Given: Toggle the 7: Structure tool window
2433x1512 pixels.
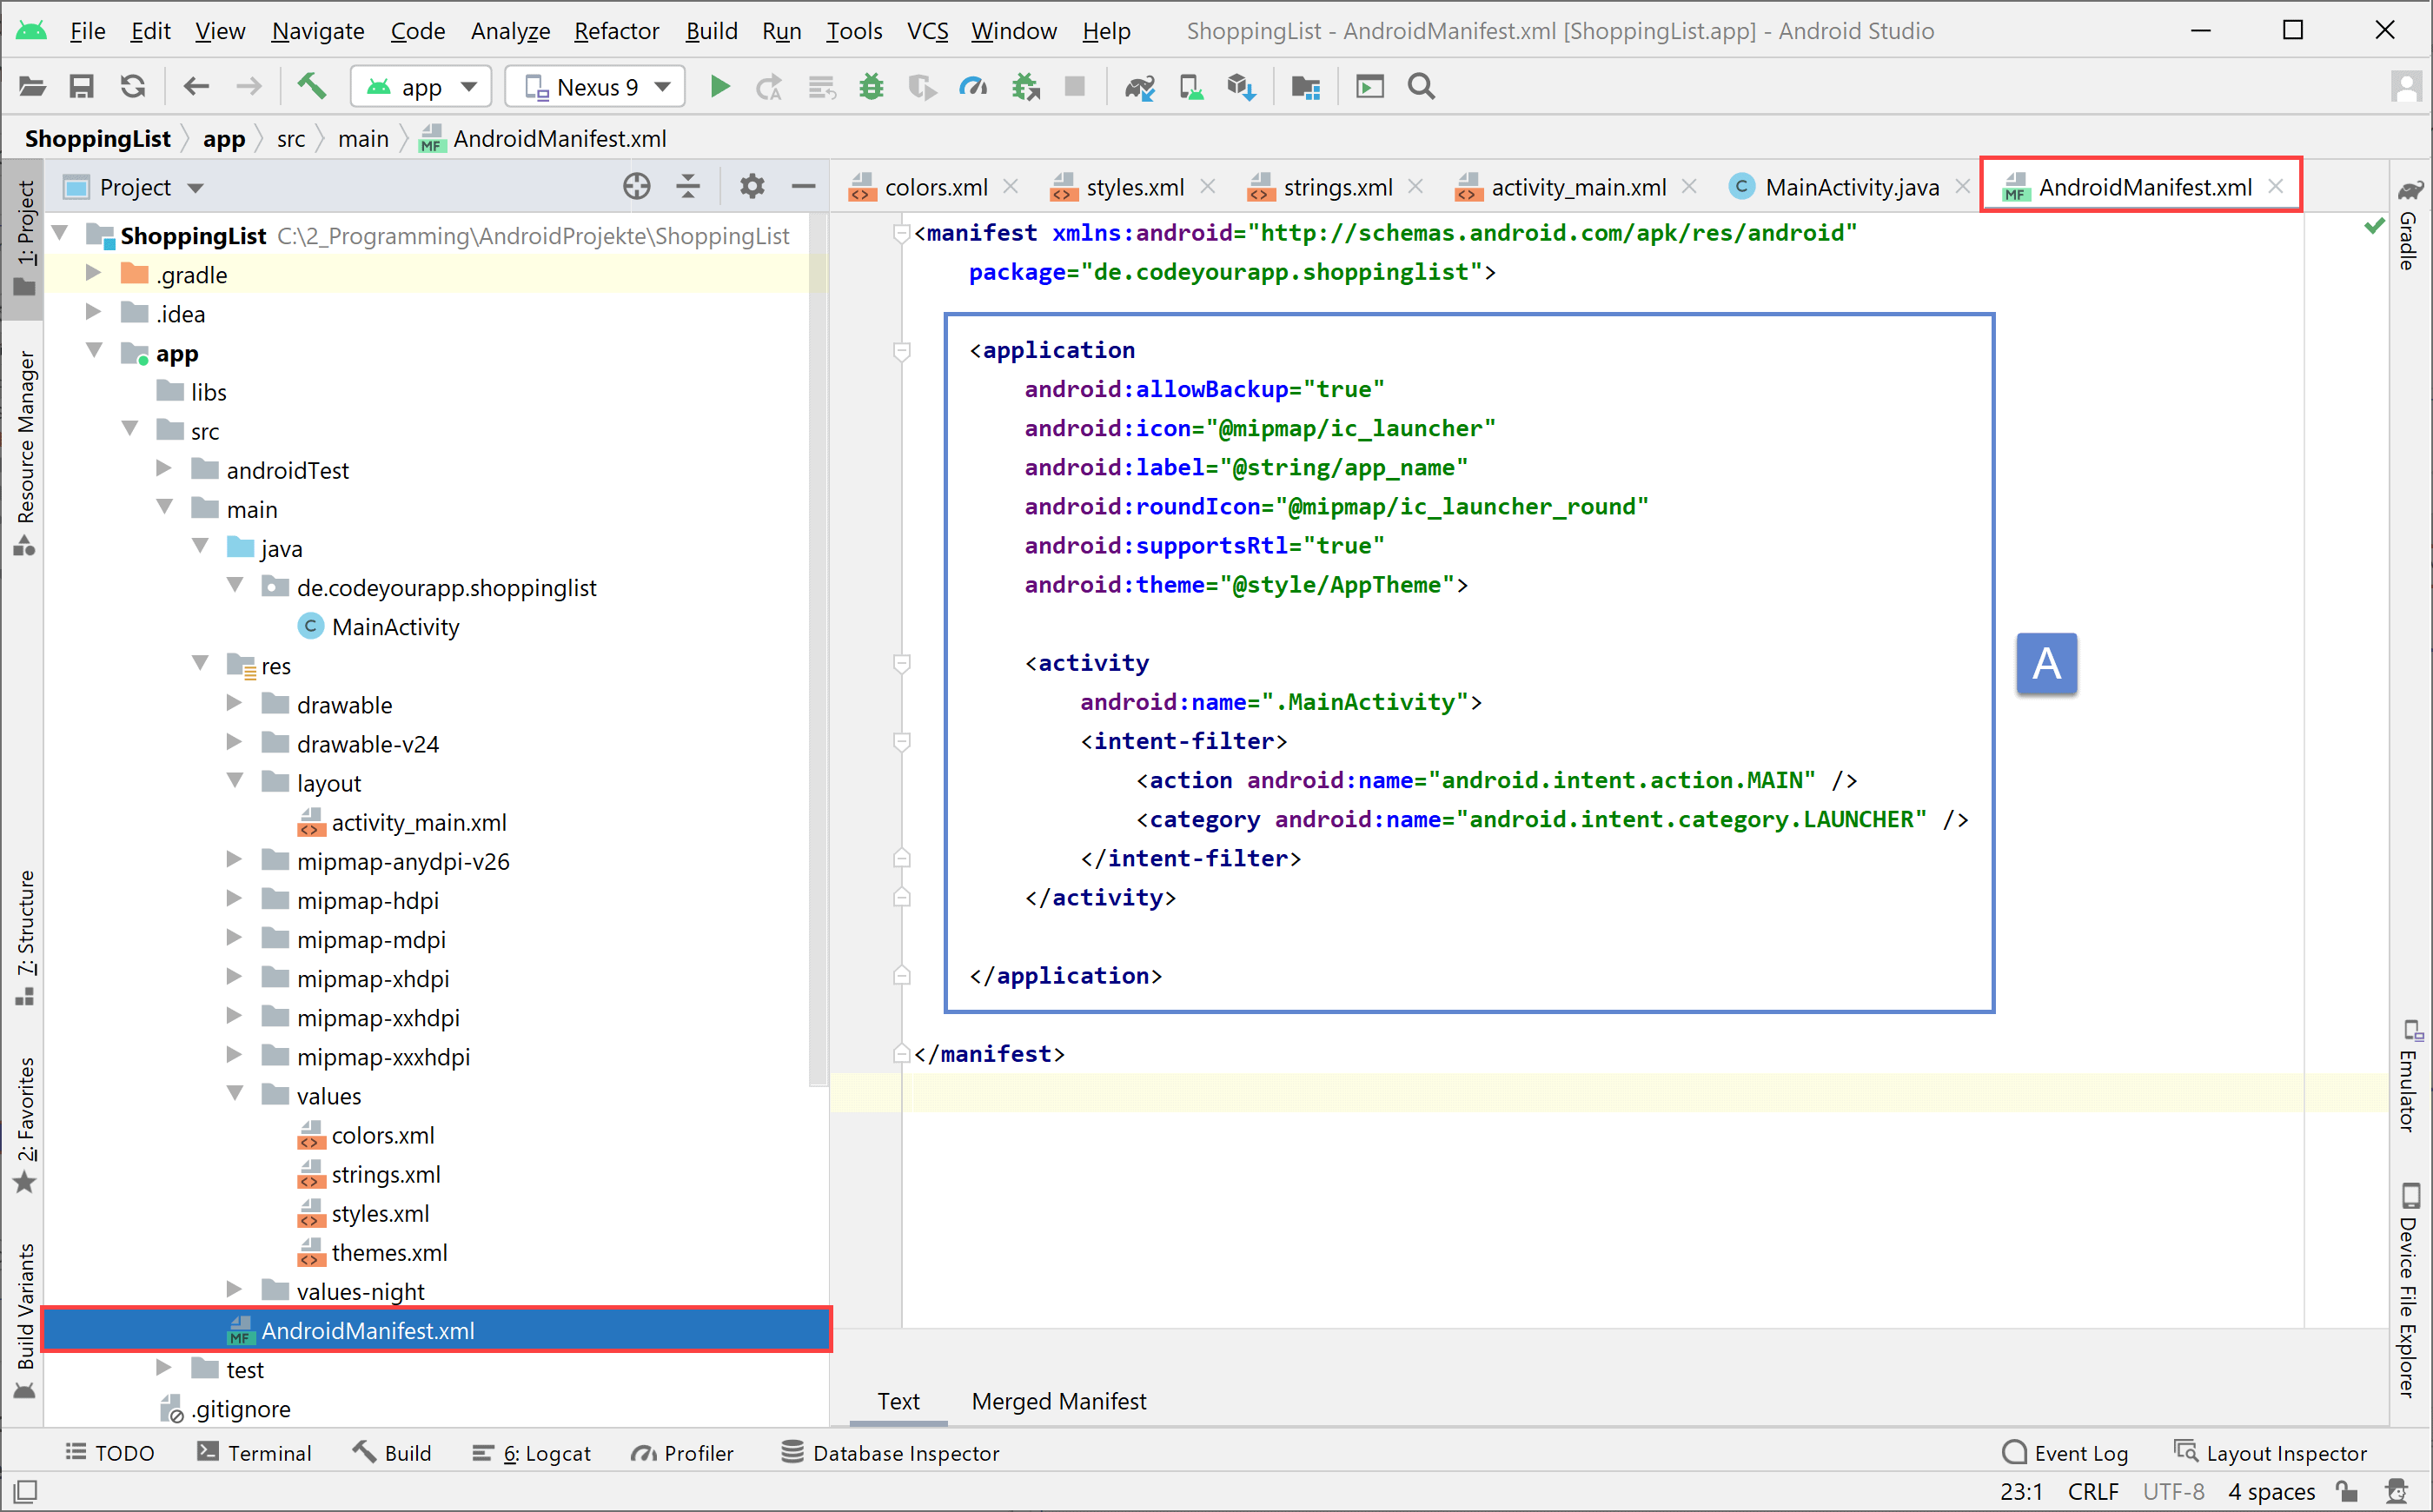Looking at the screenshot, I should 24,938.
